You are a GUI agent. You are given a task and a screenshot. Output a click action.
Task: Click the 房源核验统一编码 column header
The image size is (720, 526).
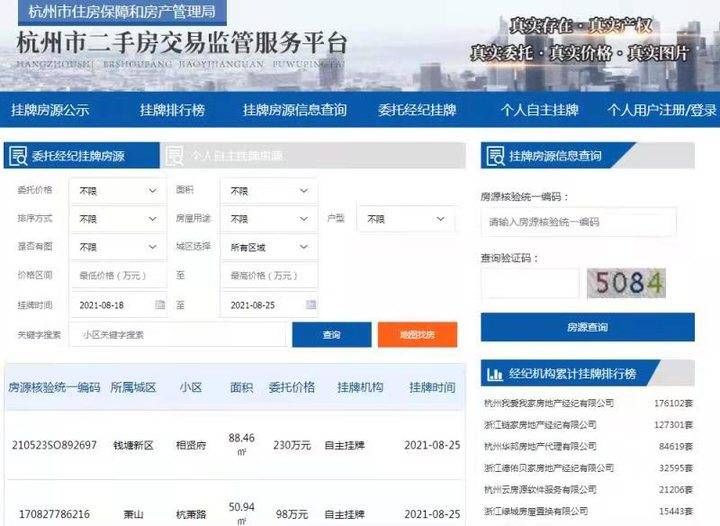tap(54, 388)
